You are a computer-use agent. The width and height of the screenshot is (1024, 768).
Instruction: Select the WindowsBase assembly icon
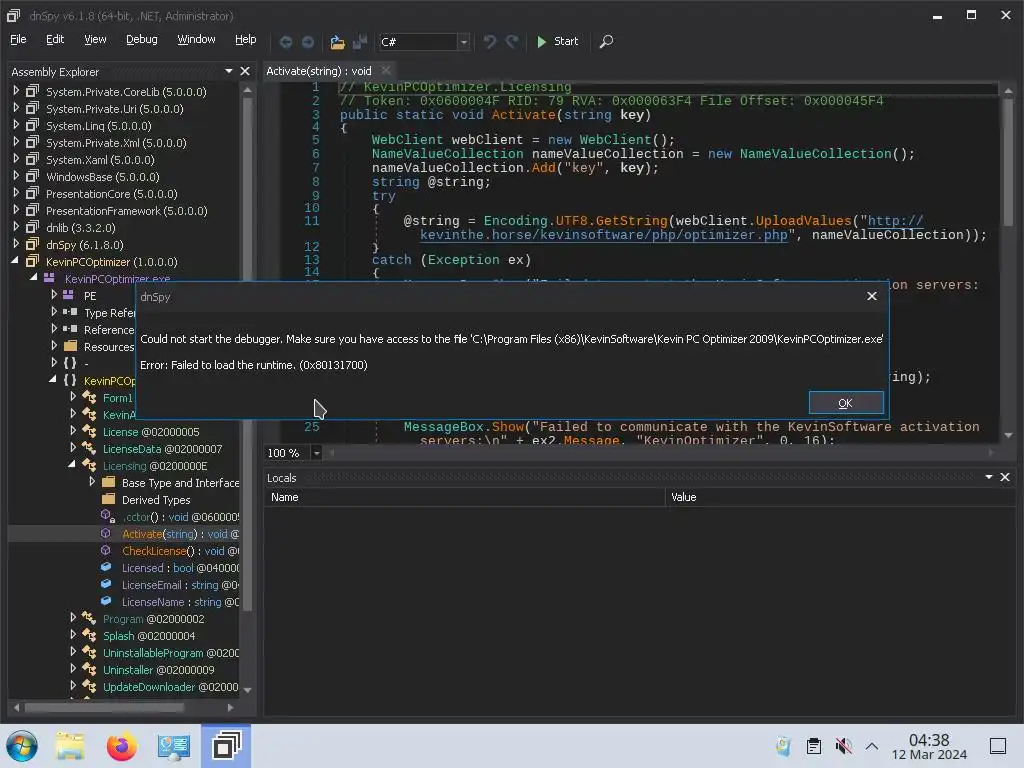32,176
